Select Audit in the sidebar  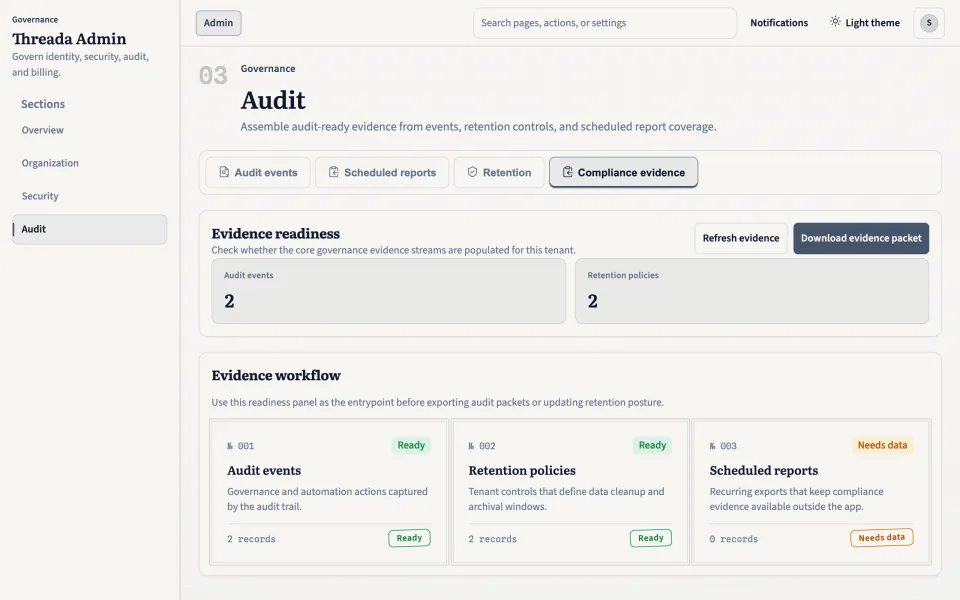click(89, 229)
